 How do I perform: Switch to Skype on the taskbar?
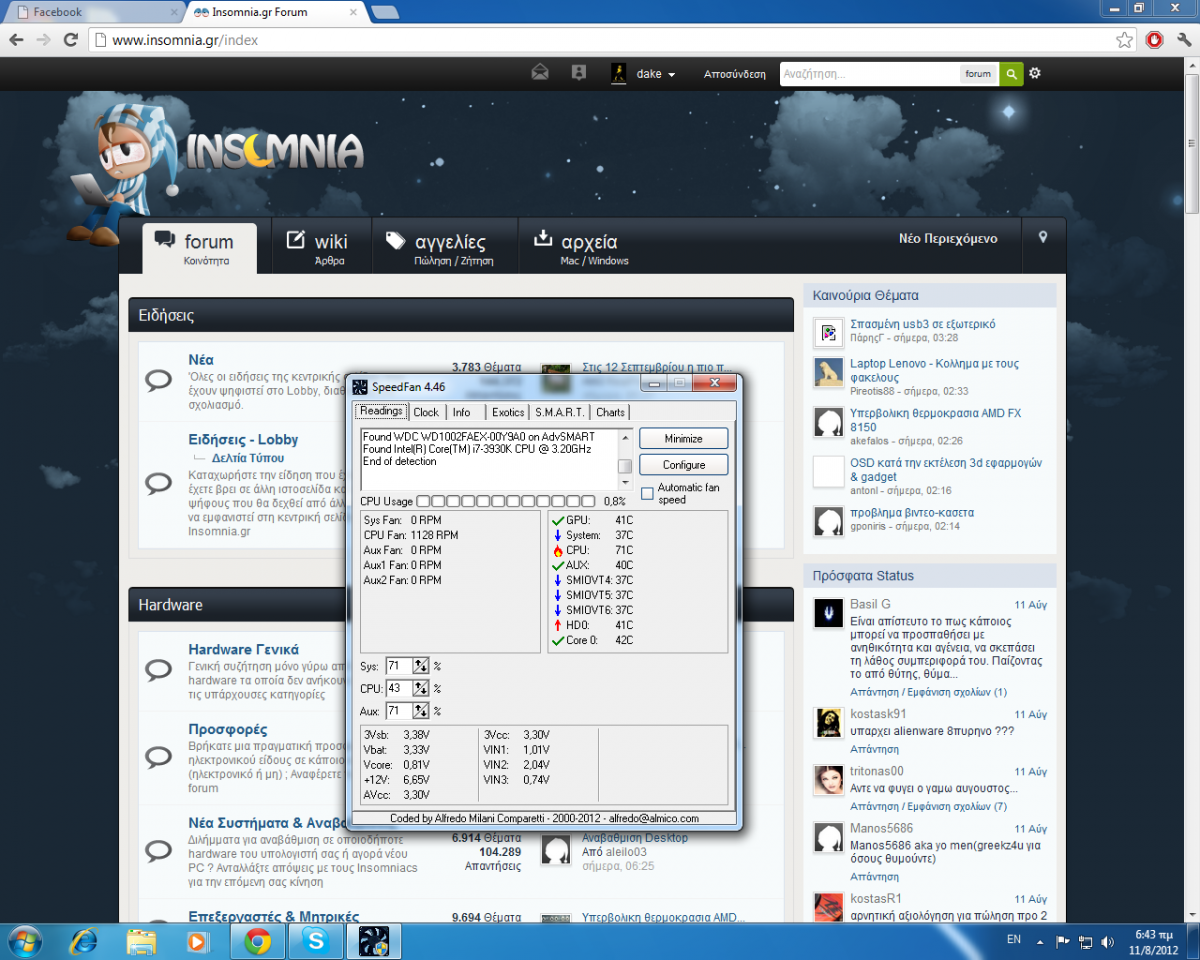[x=316, y=941]
